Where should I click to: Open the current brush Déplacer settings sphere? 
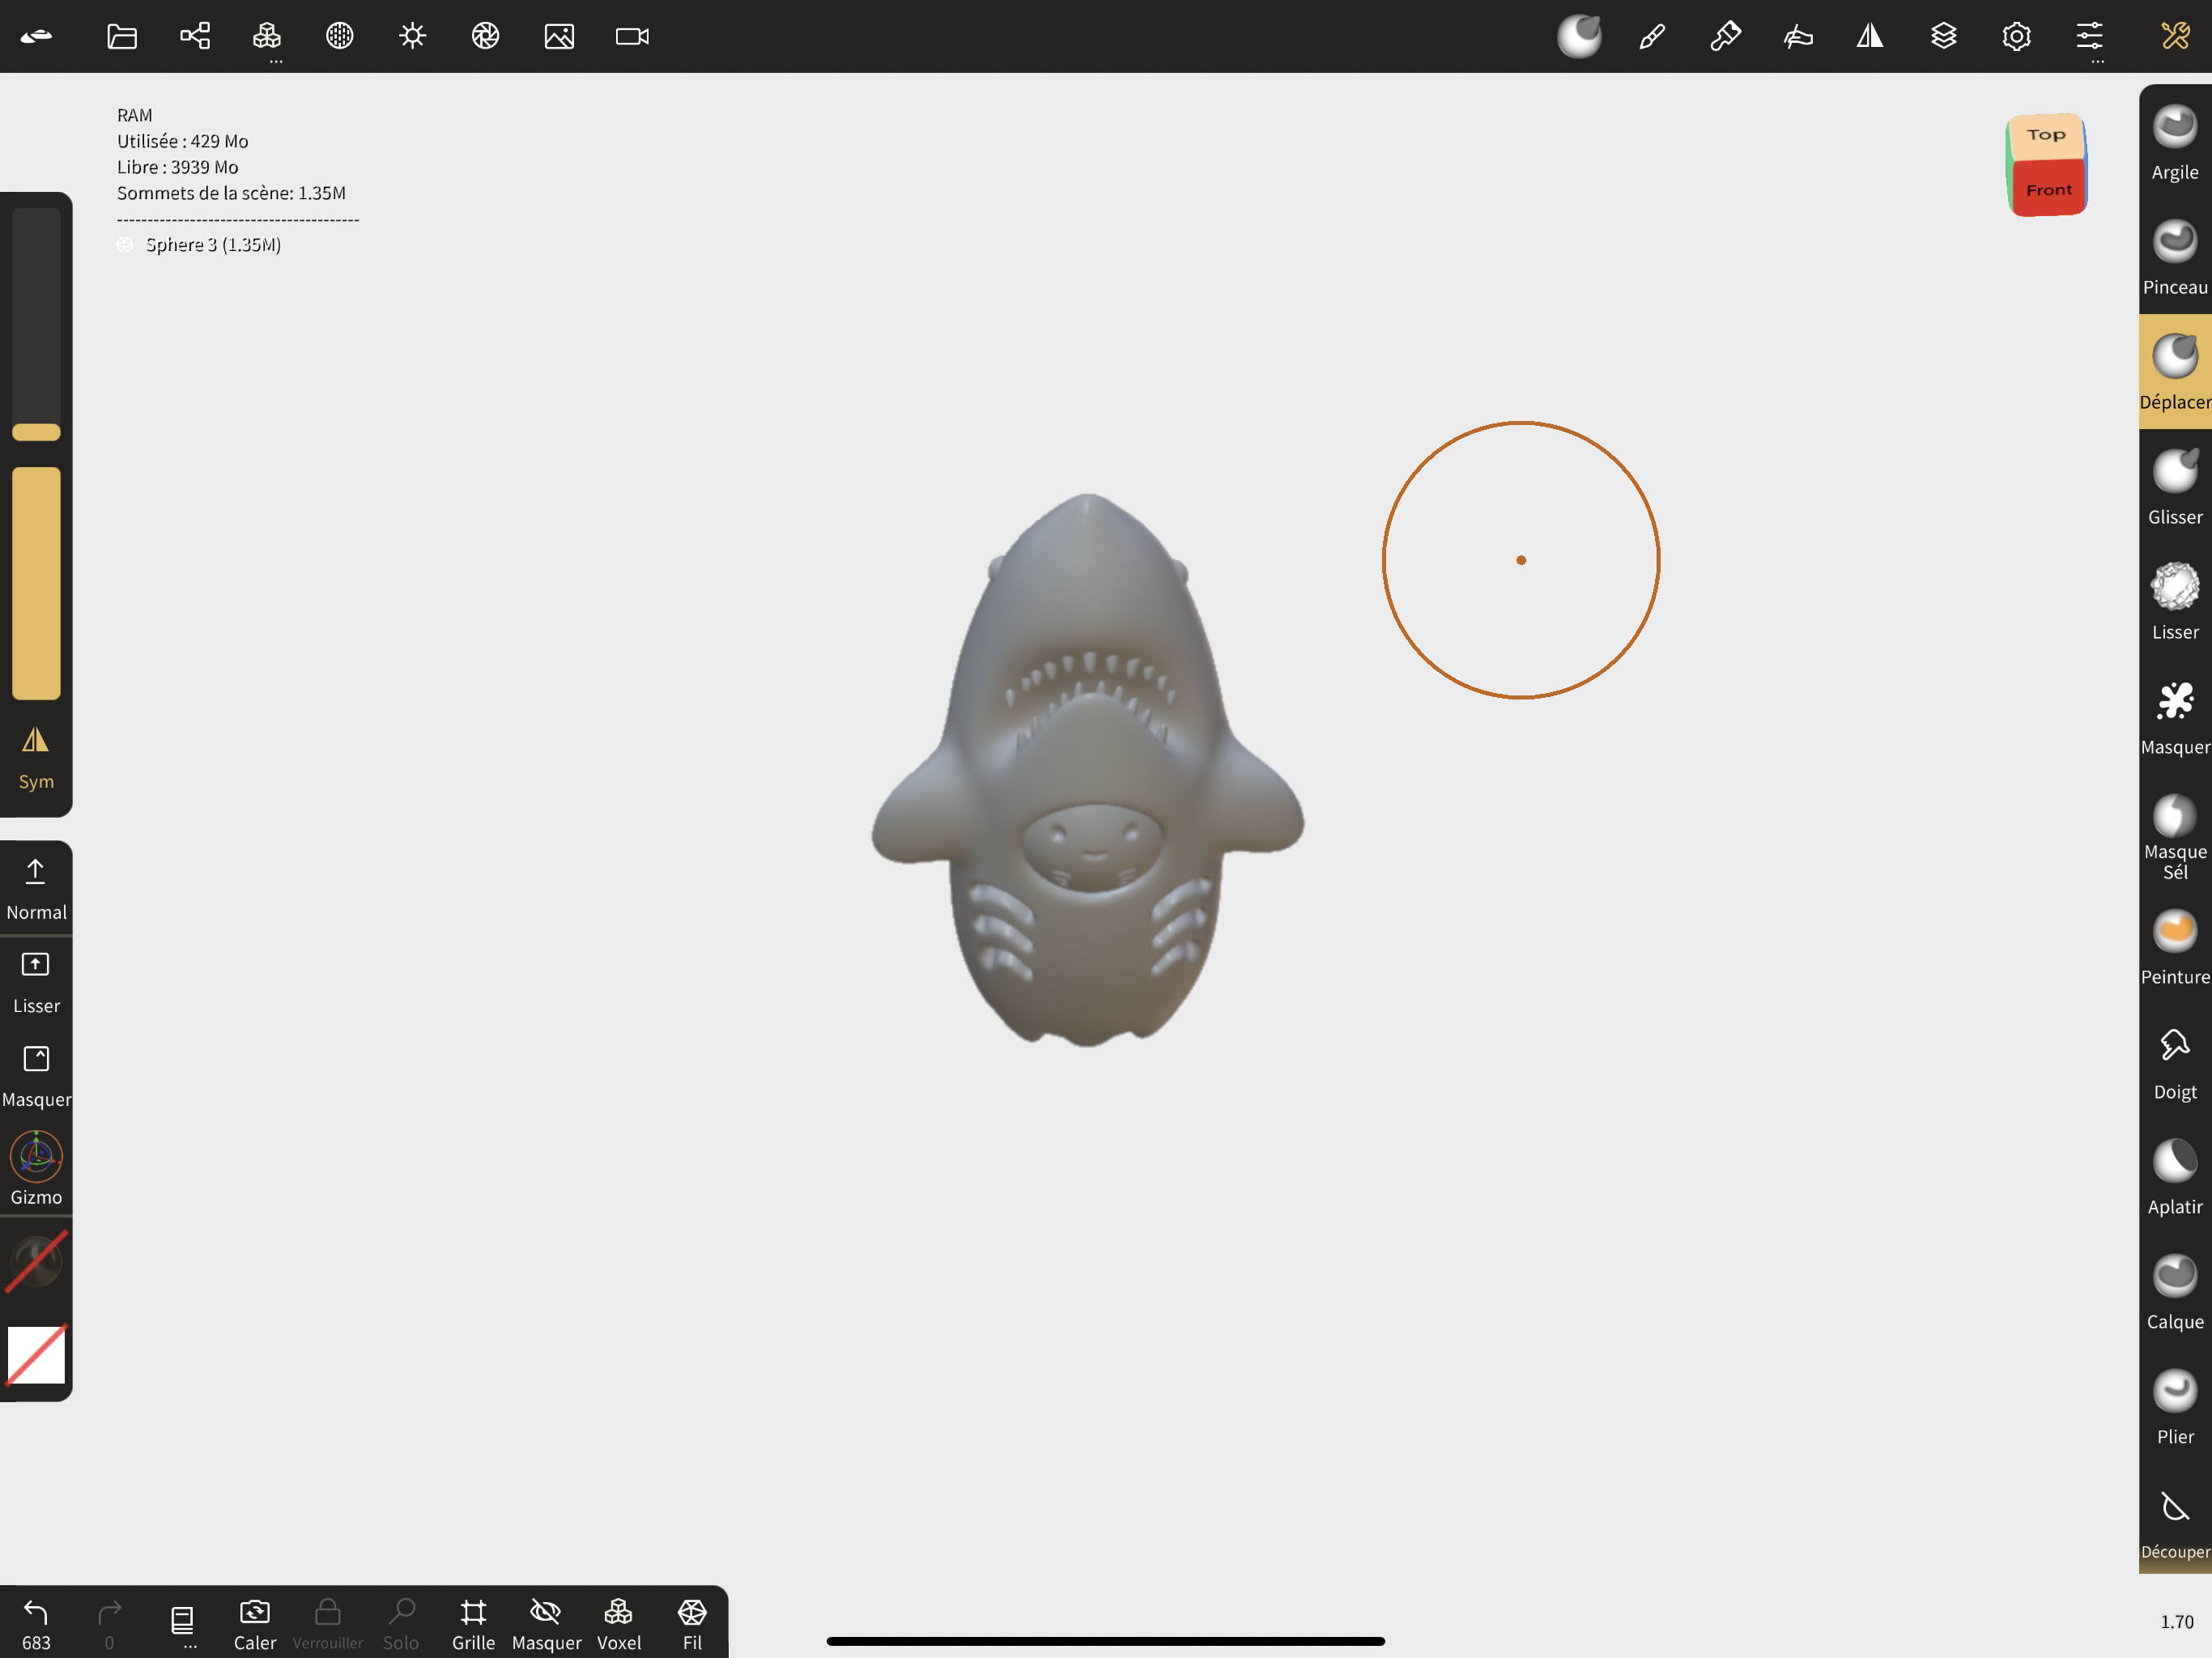tap(1579, 36)
